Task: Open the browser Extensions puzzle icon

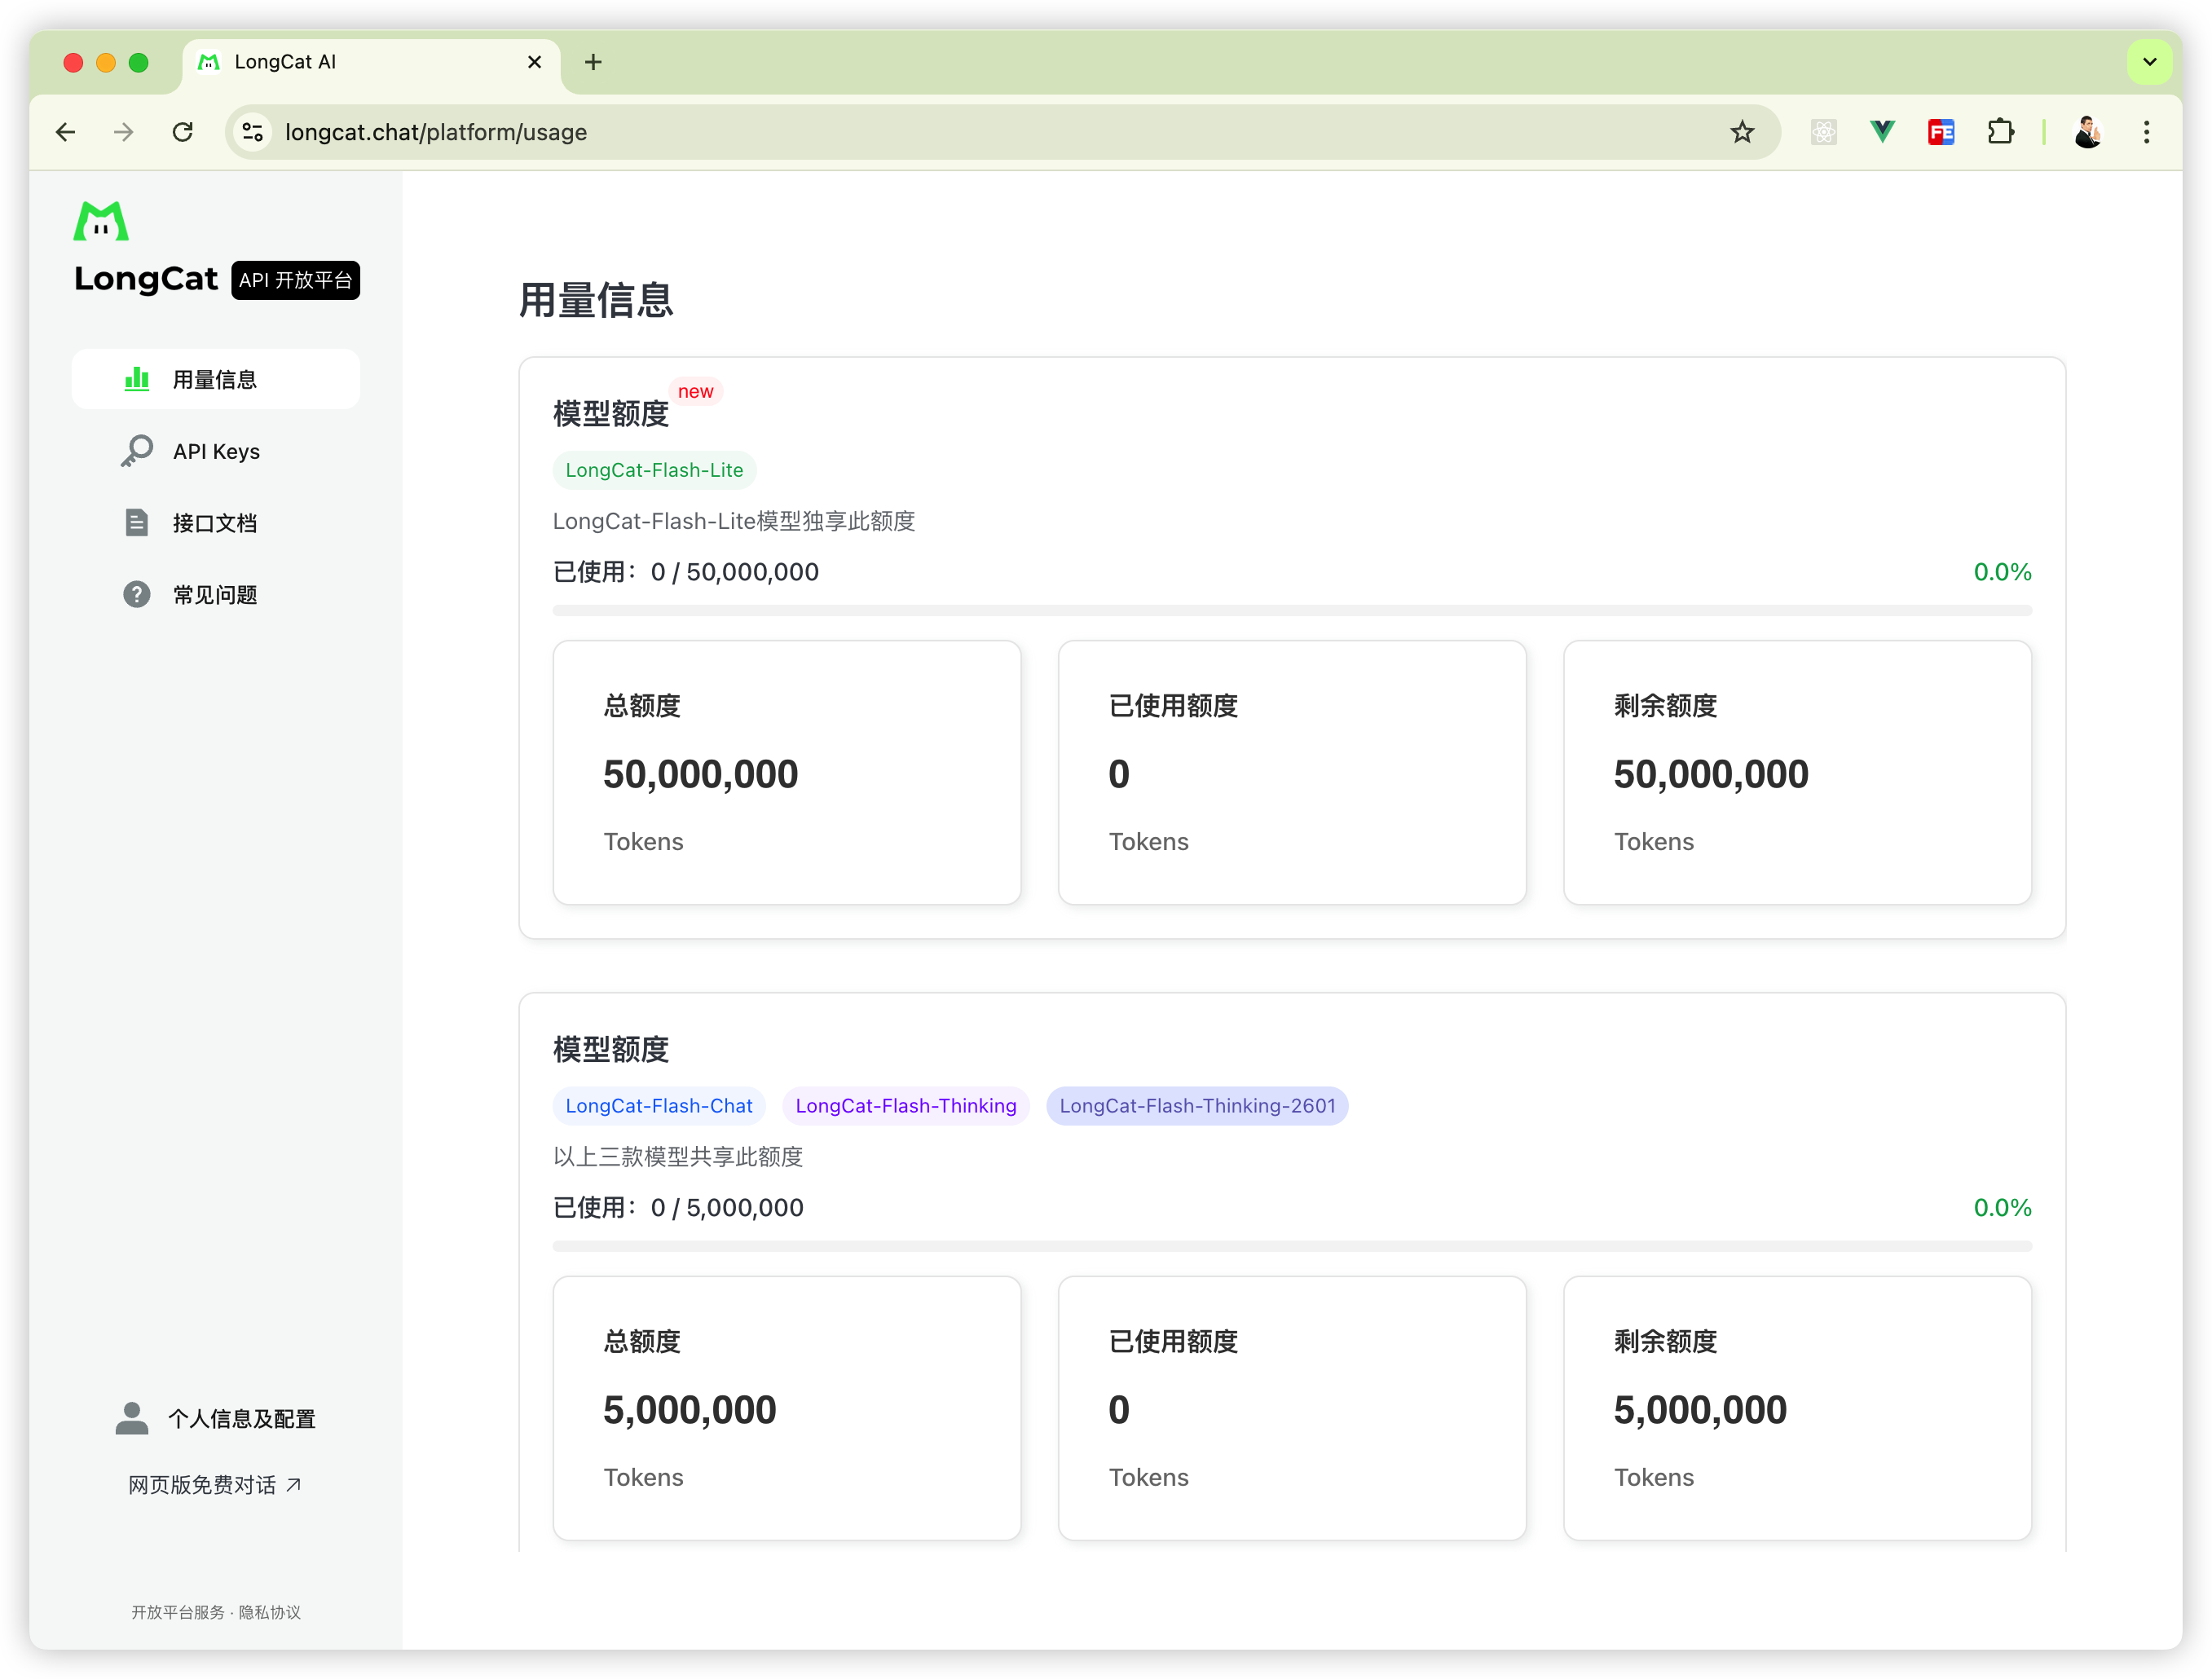Action: coord(2000,132)
